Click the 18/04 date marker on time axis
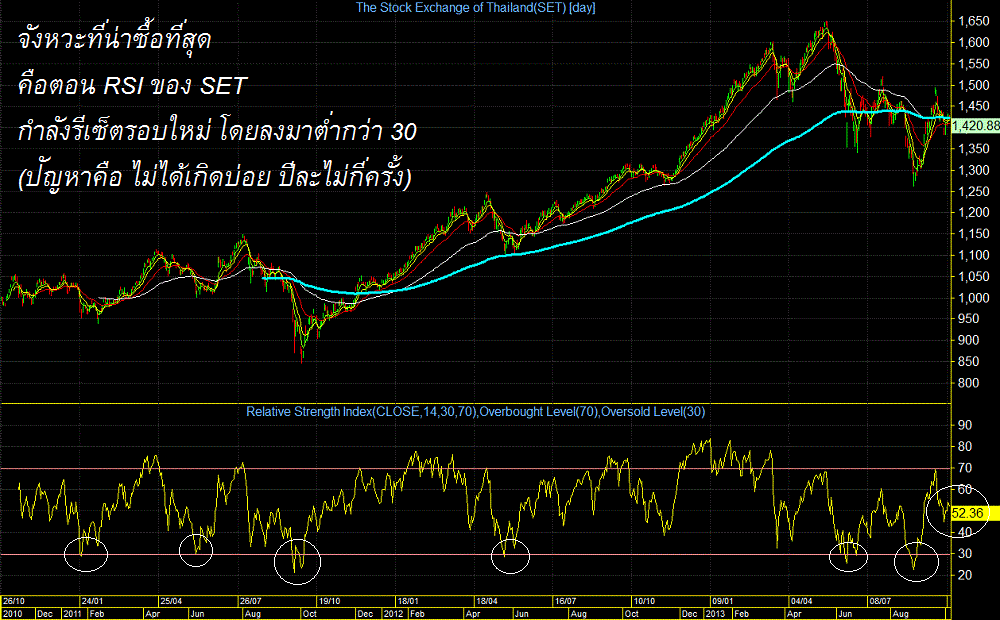This screenshot has height=620, width=1000. pyautogui.click(x=487, y=602)
